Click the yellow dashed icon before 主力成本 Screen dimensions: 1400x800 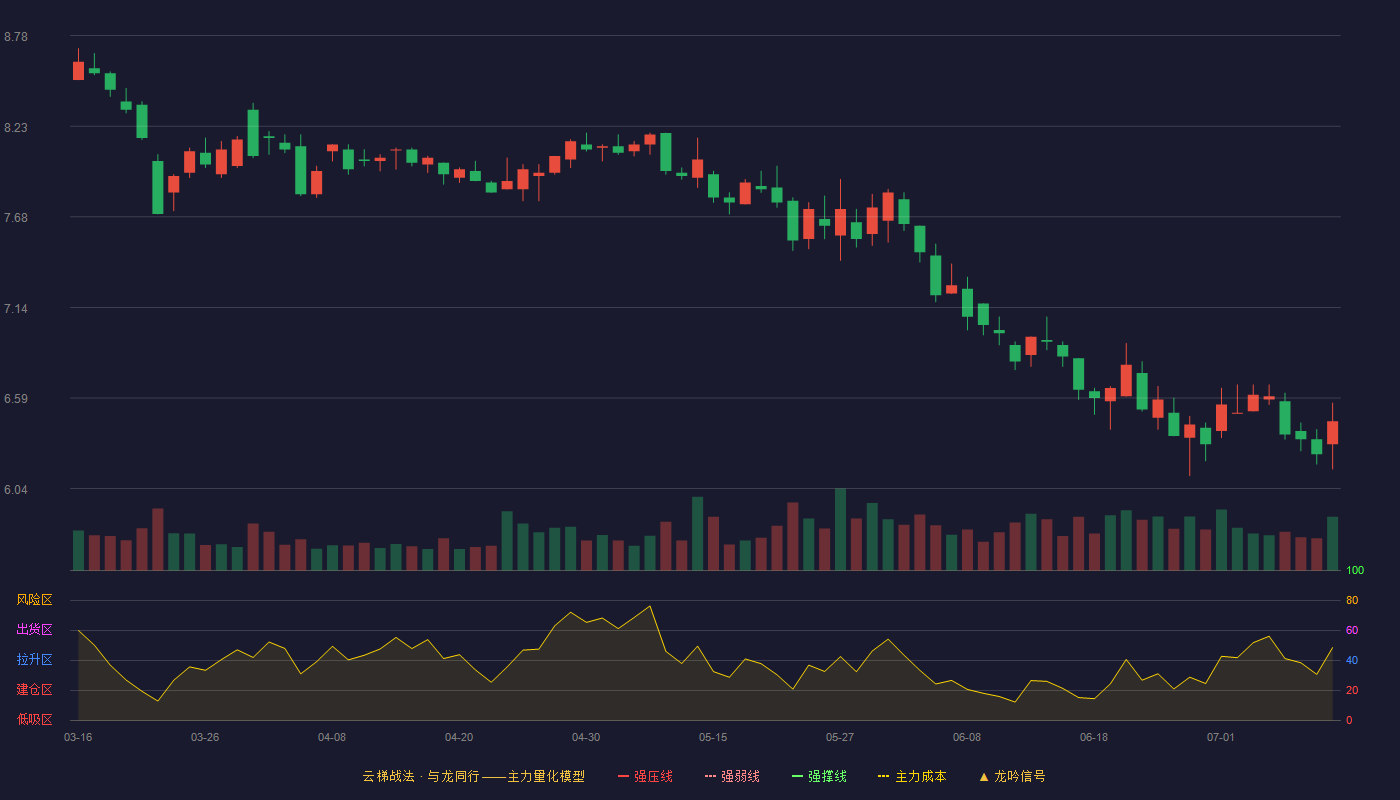pyautogui.click(x=883, y=776)
